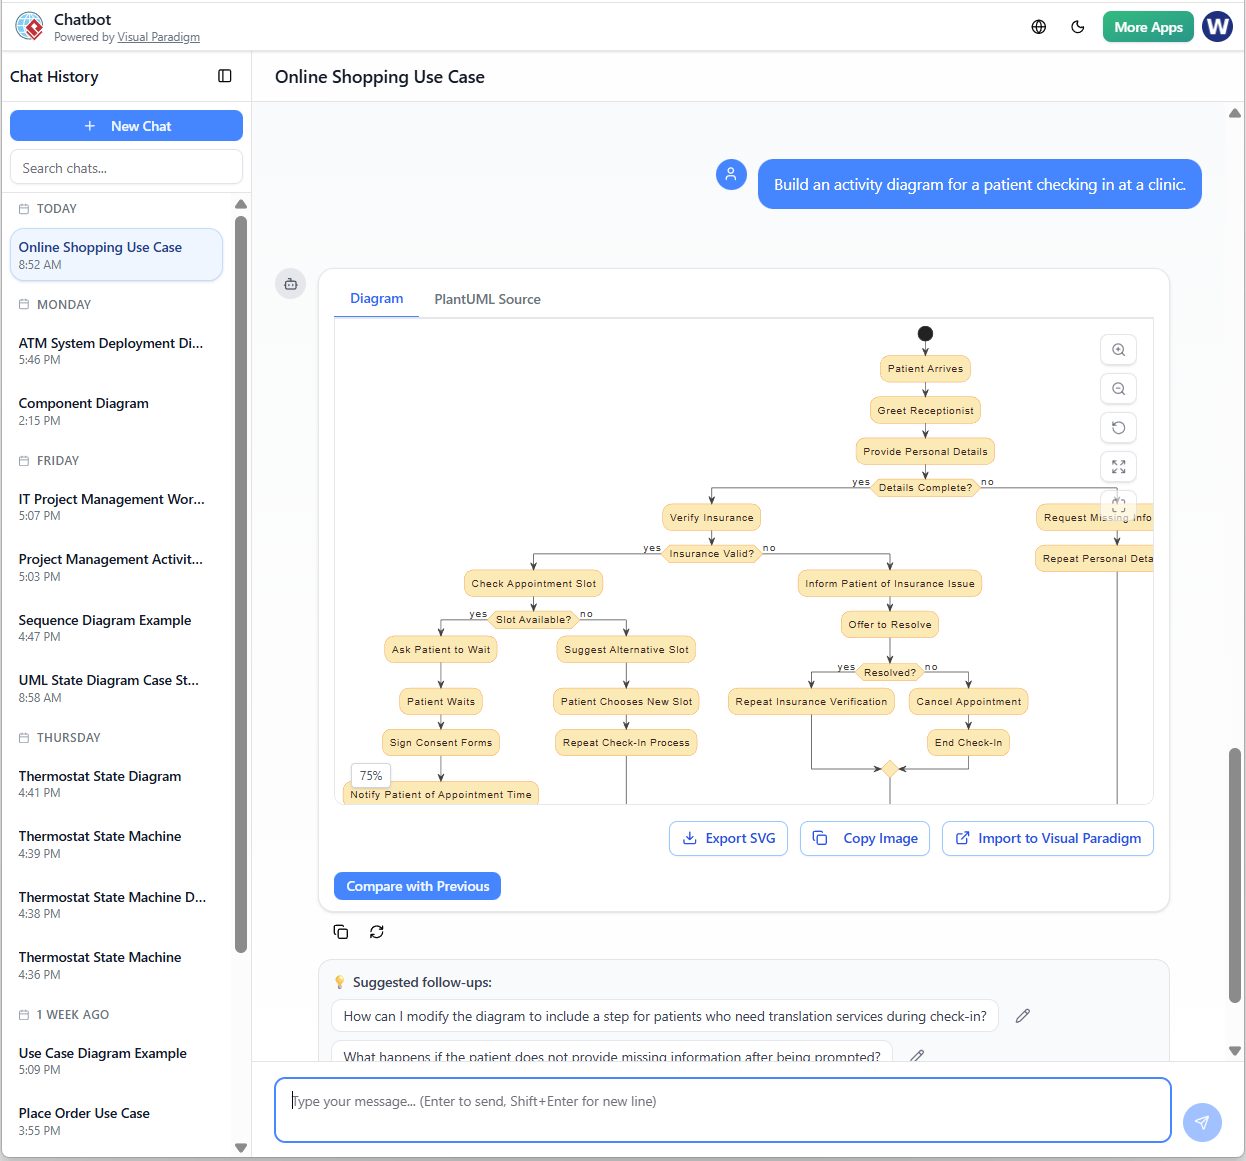Select the Diagram tab
This screenshot has width=1246, height=1161.
pyautogui.click(x=376, y=298)
